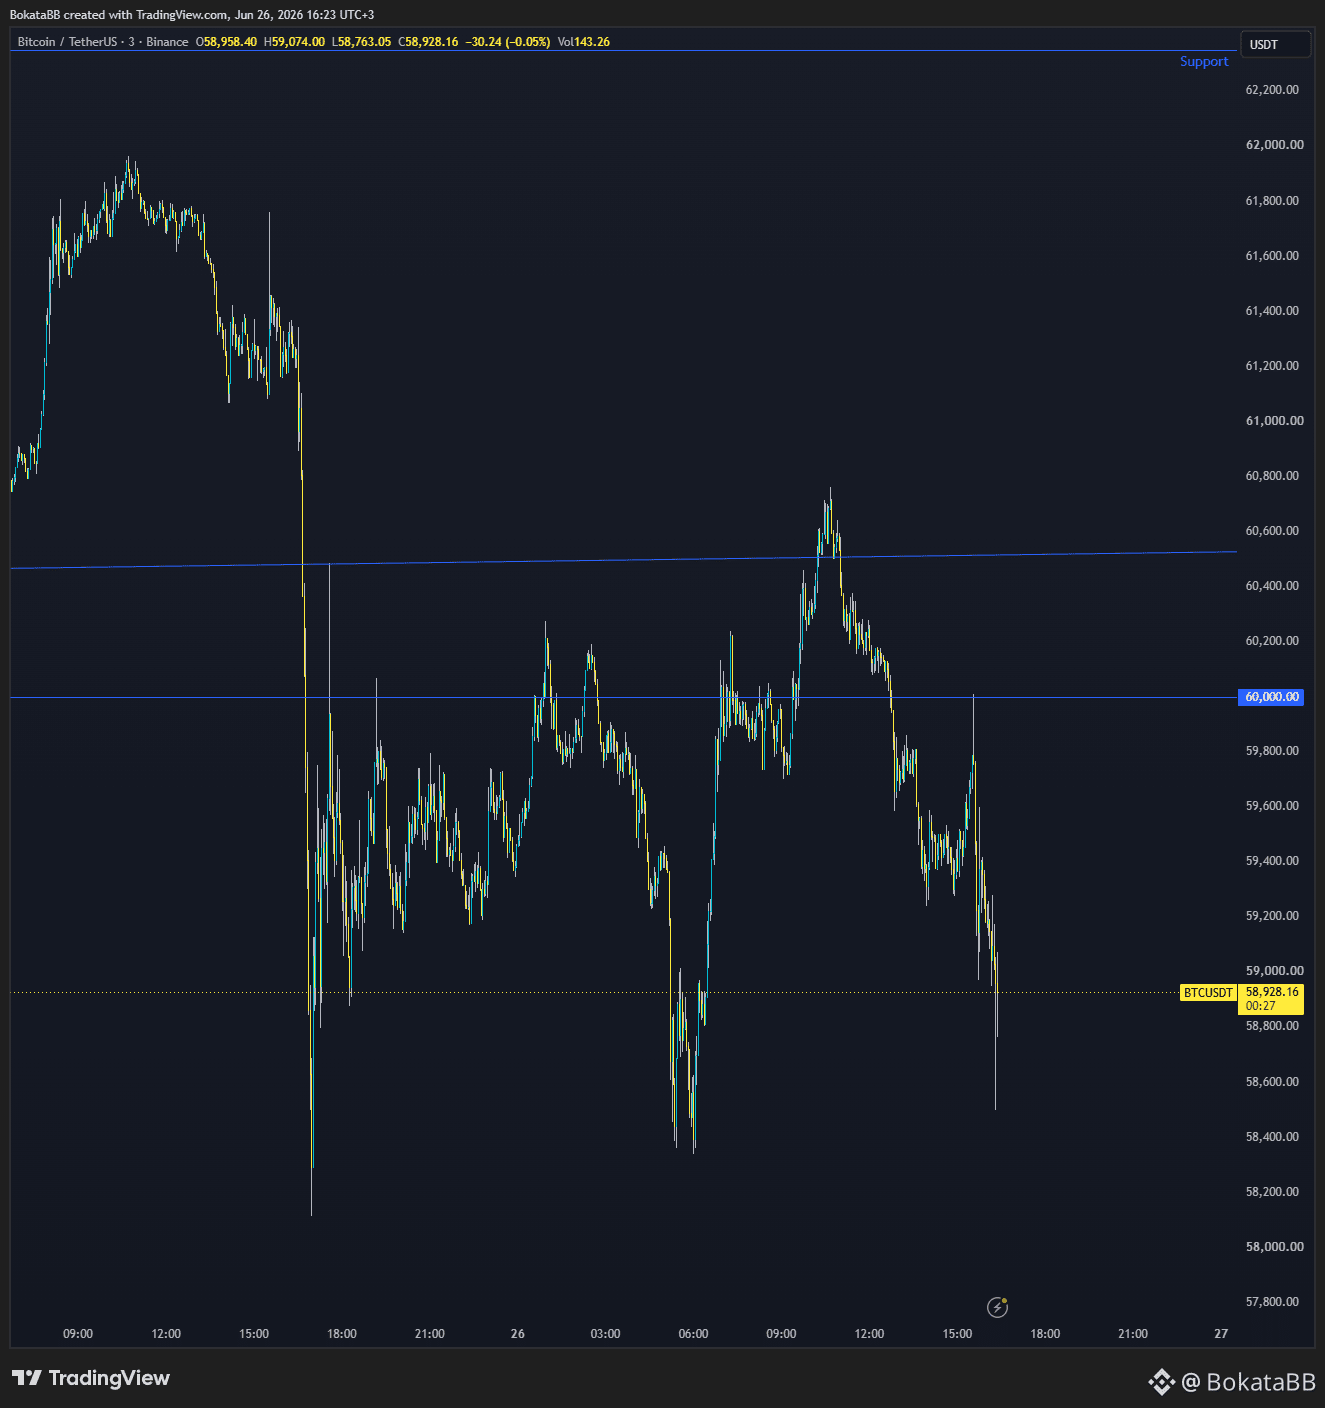Click the 62,200.00 price axis label
The height and width of the screenshot is (1408, 1325).
coord(1272,90)
